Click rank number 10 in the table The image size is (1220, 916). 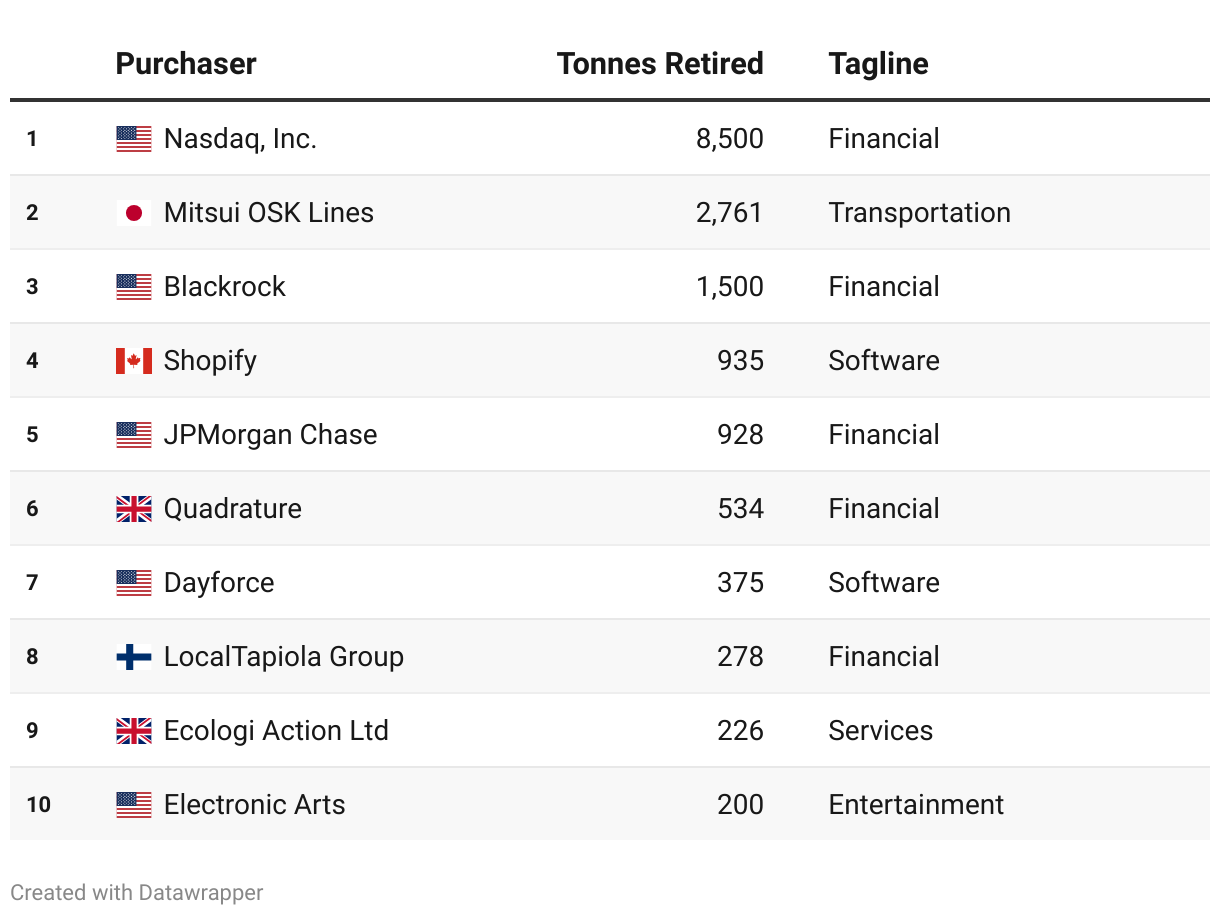tap(38, 805)
